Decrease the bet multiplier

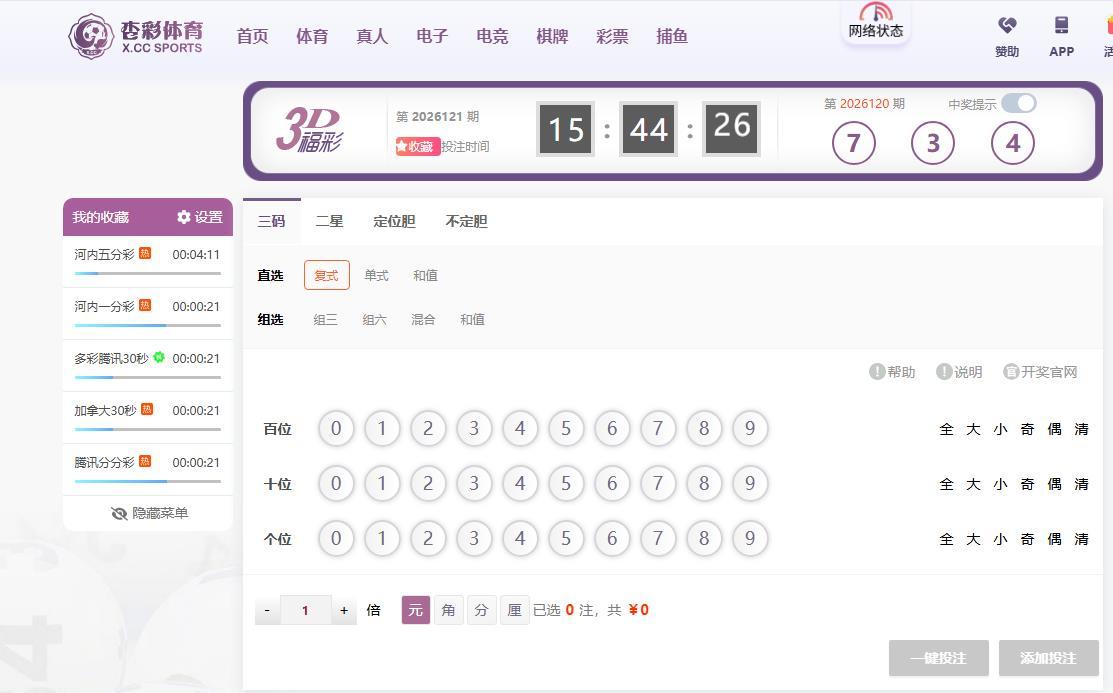pyautogui.click(x=268, y=610)
